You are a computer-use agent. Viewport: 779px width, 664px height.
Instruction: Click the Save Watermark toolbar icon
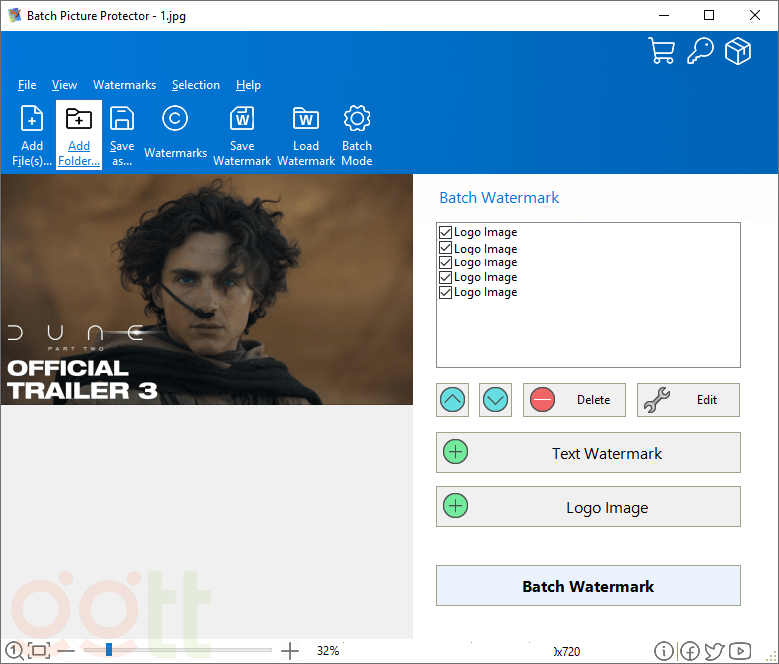tap(242, 119)
